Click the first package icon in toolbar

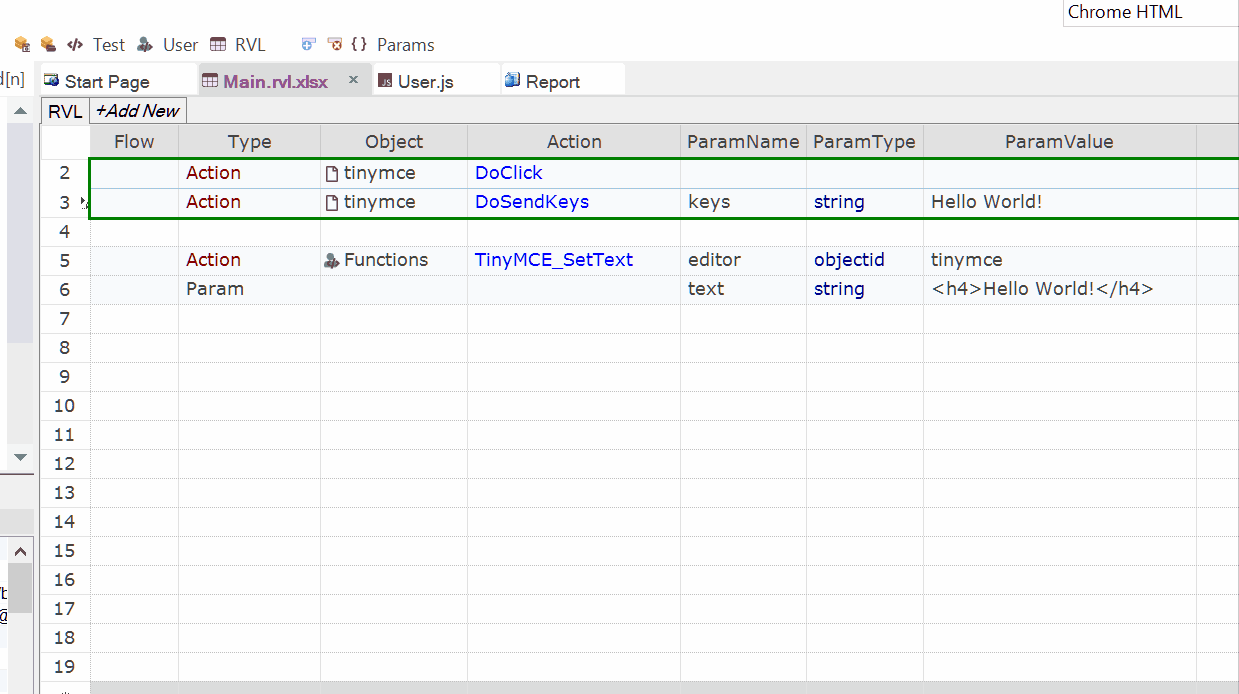(22, 45)
